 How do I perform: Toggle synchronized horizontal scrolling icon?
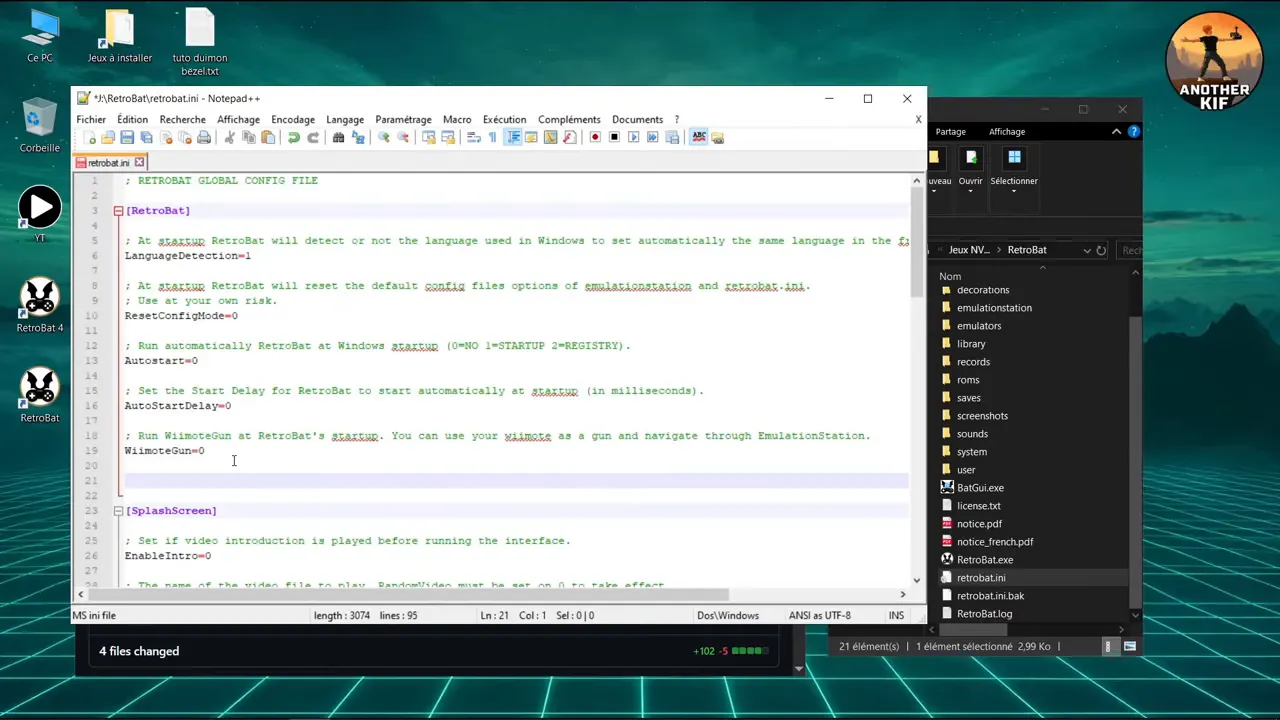[448, 138]
